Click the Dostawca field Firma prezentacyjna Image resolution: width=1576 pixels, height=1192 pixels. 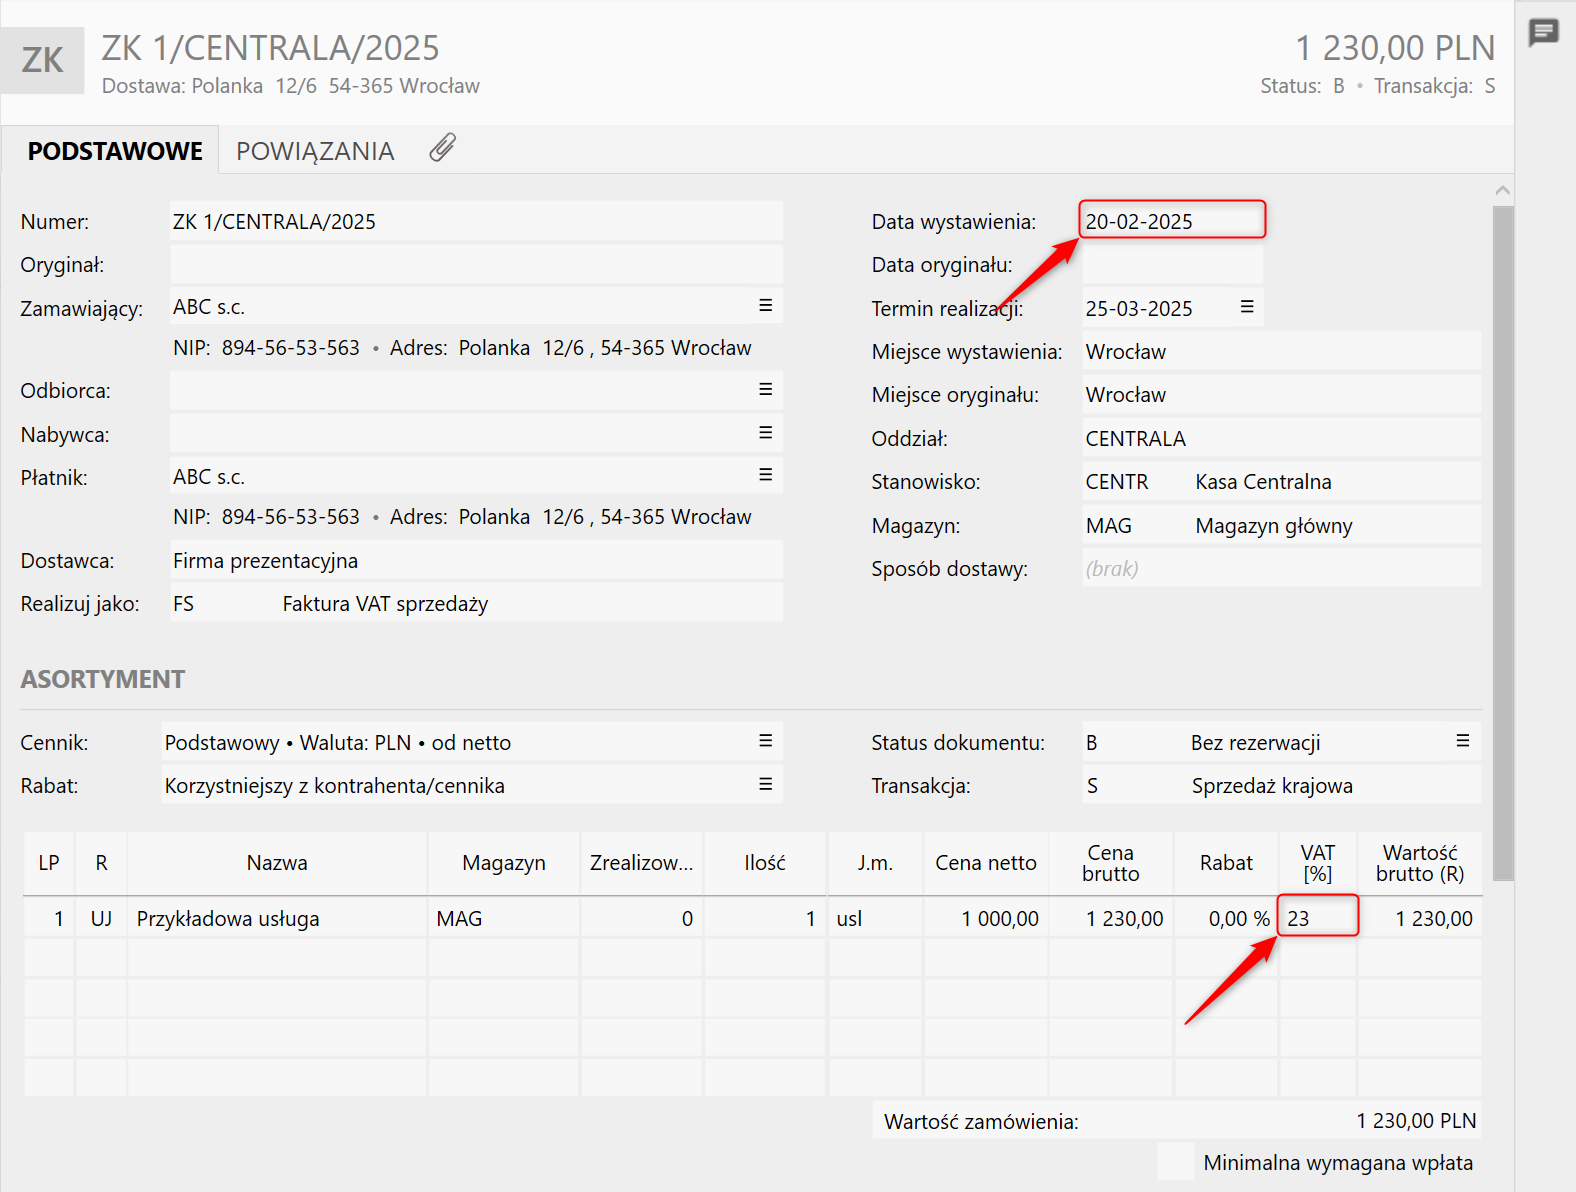(476, 560)
